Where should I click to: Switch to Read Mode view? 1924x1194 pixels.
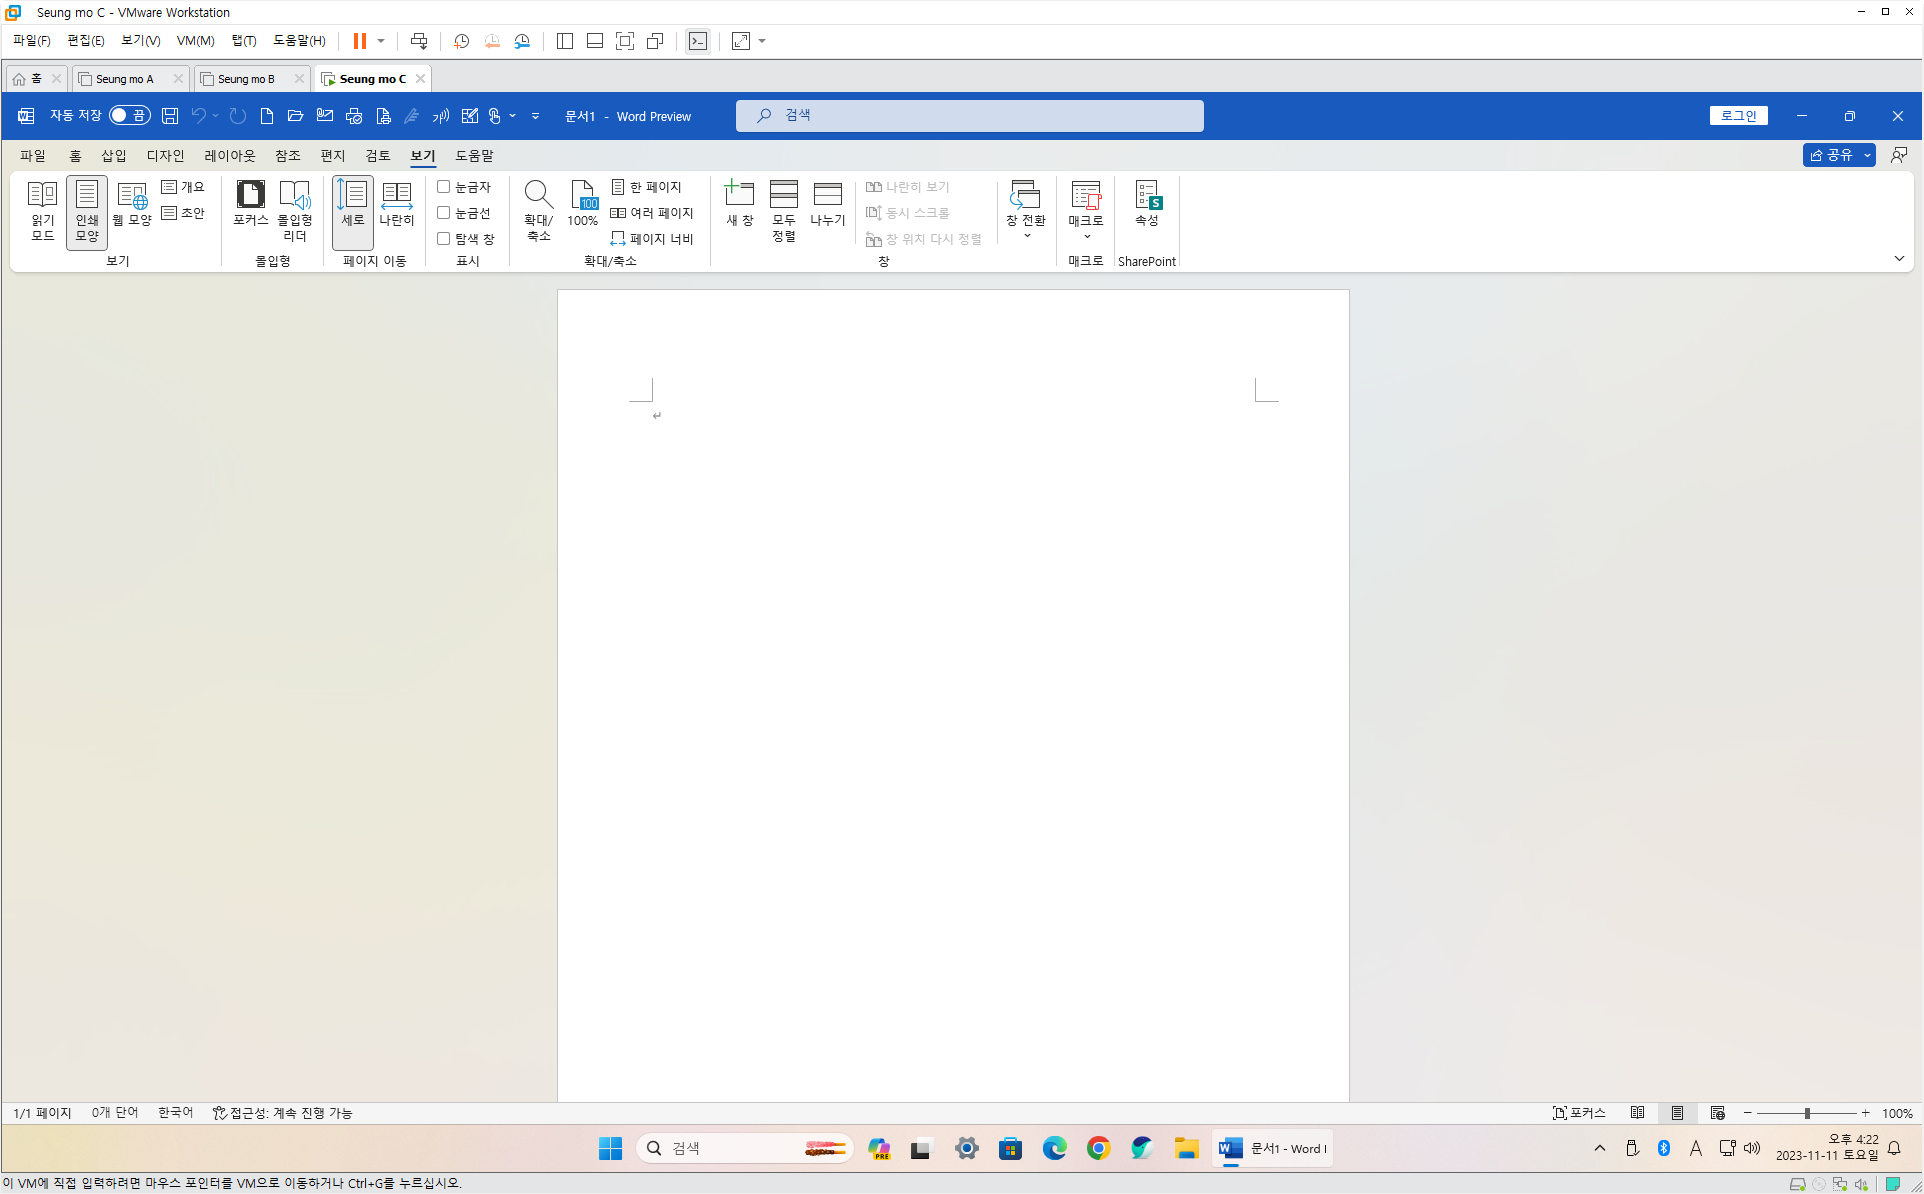(42, 210)
